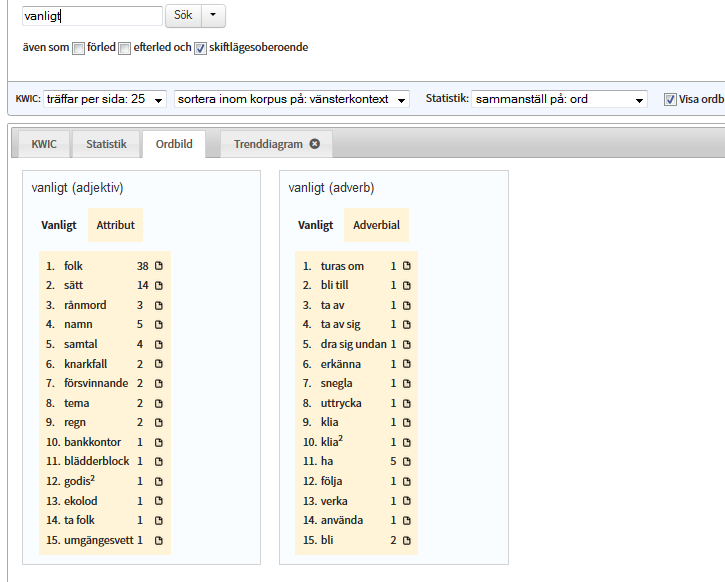Open the sortera inom korpus dropdown
The image size is (725, 582).
(x=292, y=99)
